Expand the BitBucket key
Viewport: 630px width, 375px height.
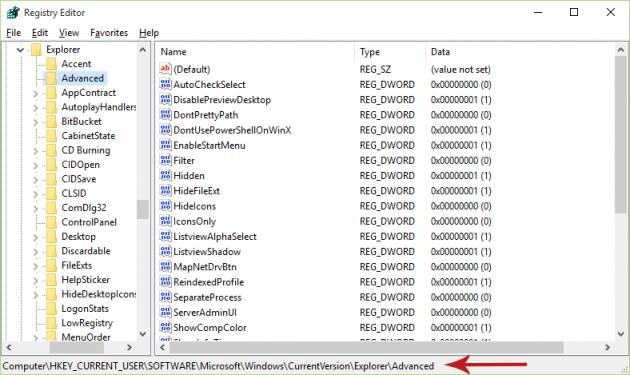coord(35,122)
